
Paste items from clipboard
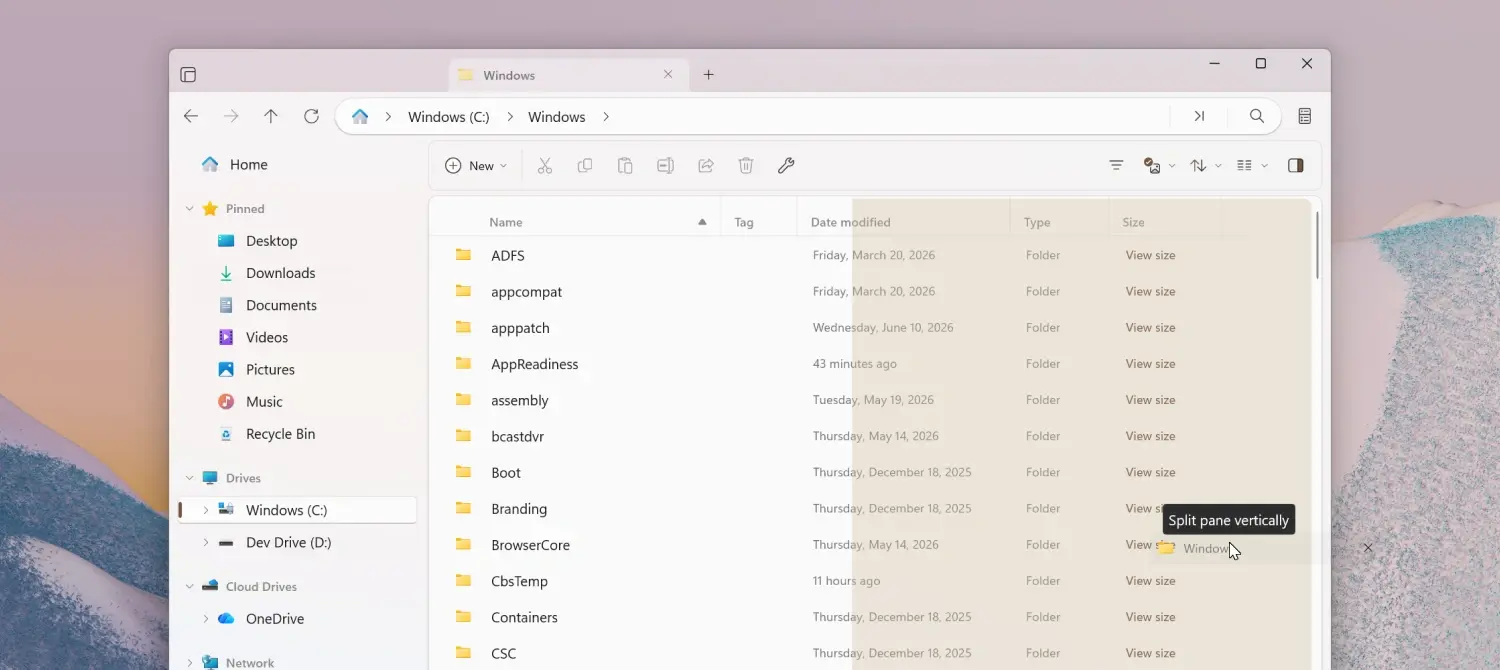tap(625, 165)
